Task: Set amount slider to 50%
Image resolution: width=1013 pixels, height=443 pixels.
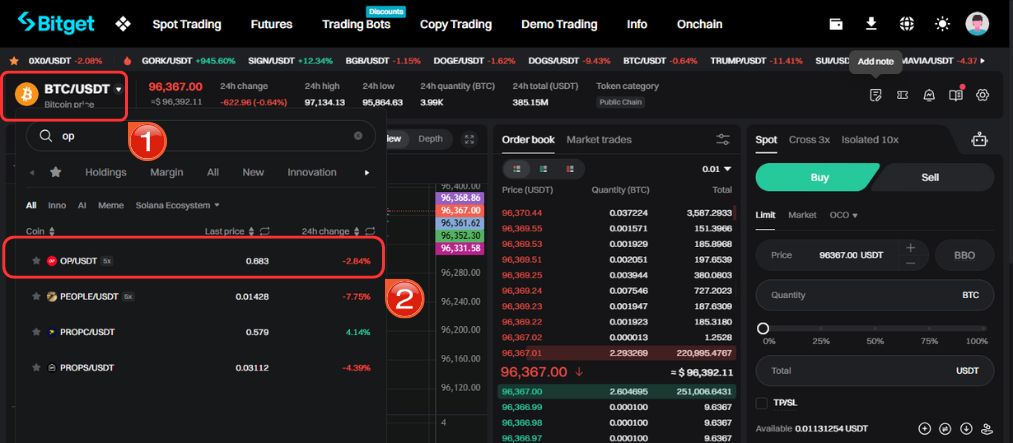Action: pyautogui.click(x=875, y=329)
